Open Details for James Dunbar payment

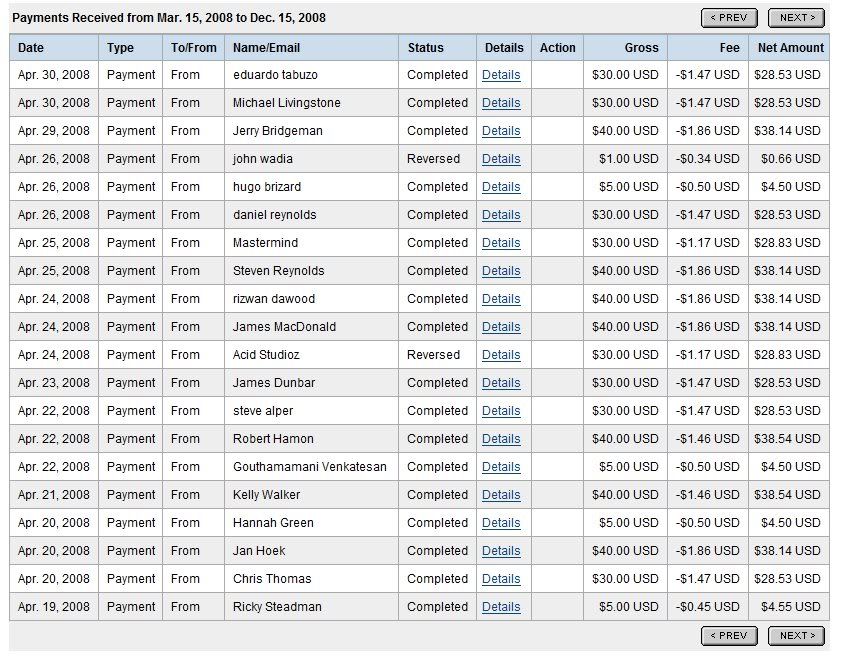coord(501,383)
